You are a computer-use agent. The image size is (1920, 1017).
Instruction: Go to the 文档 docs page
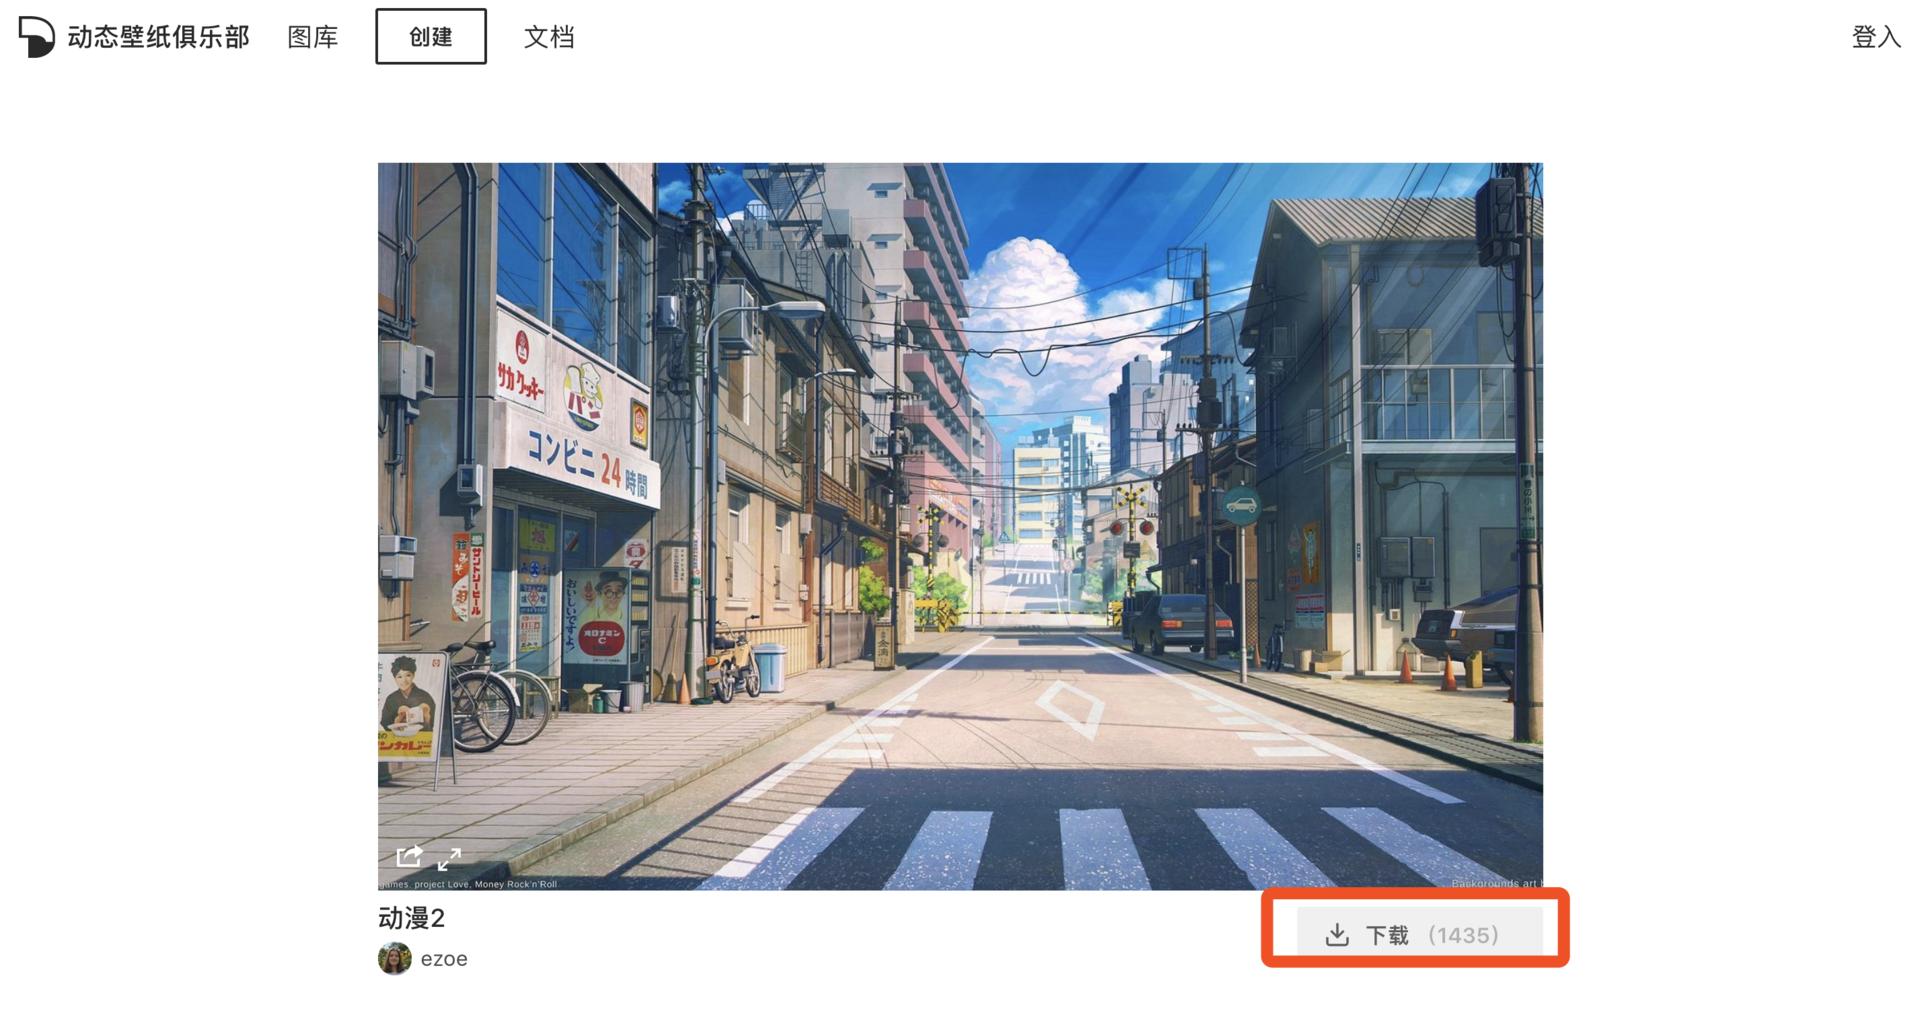click(549, 37)
